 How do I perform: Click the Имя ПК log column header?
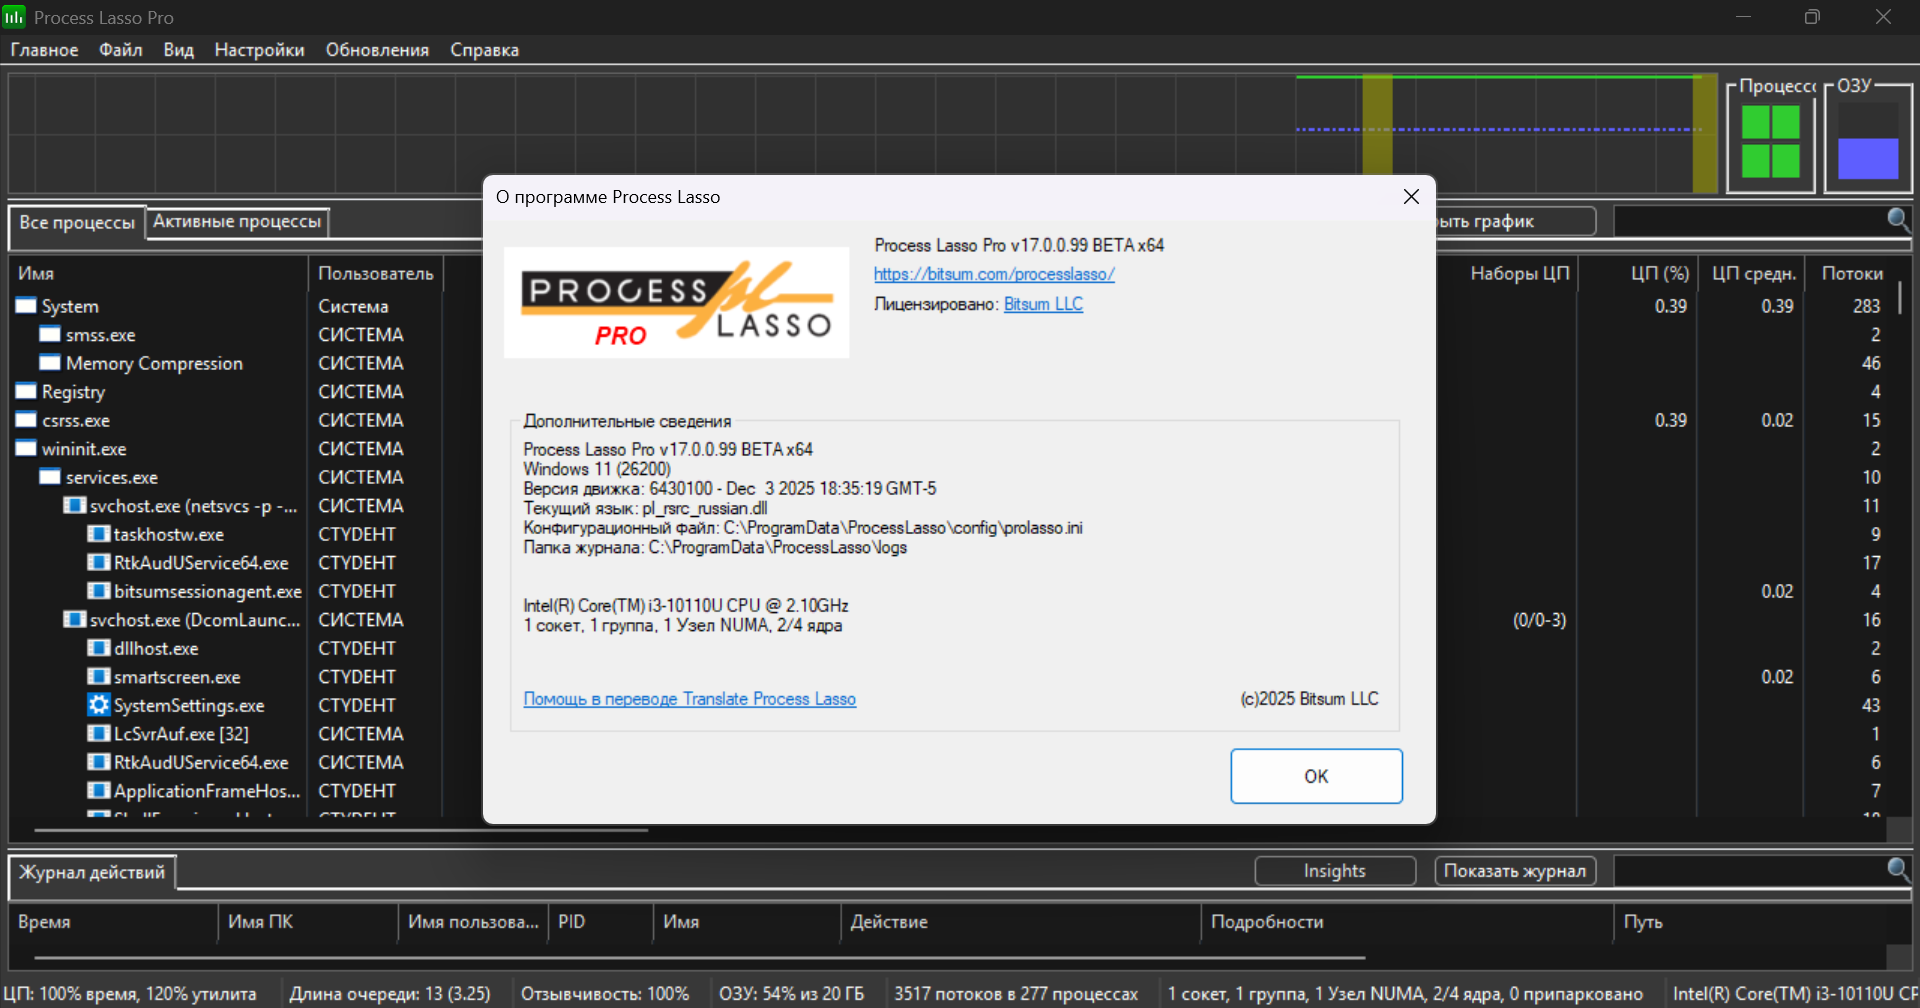(308, 922)
